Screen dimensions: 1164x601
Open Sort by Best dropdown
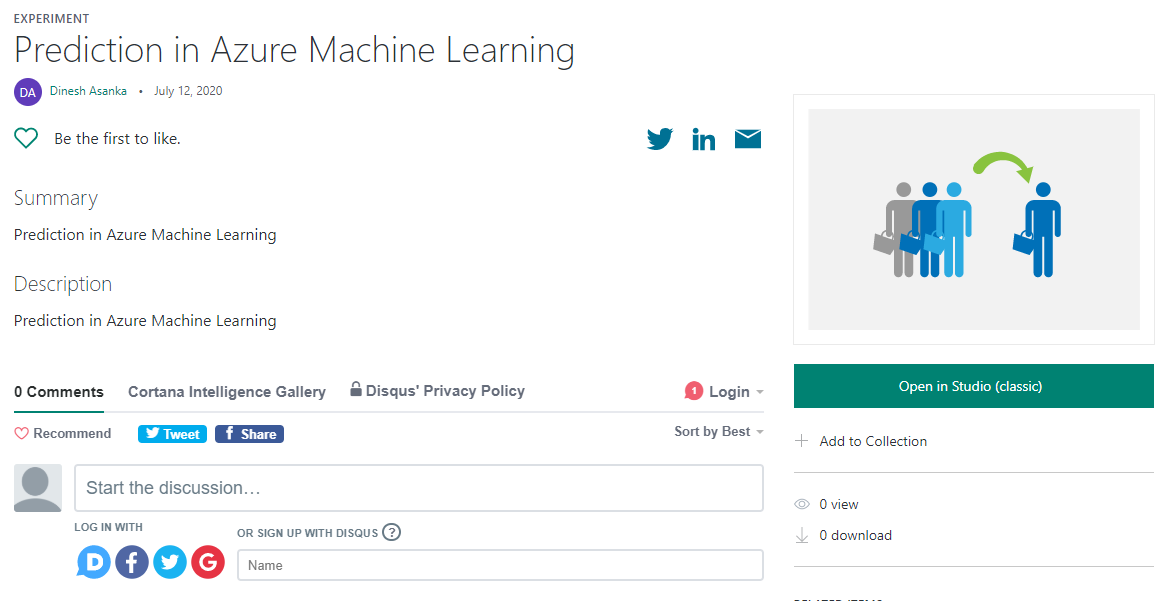tap(718, 432)
